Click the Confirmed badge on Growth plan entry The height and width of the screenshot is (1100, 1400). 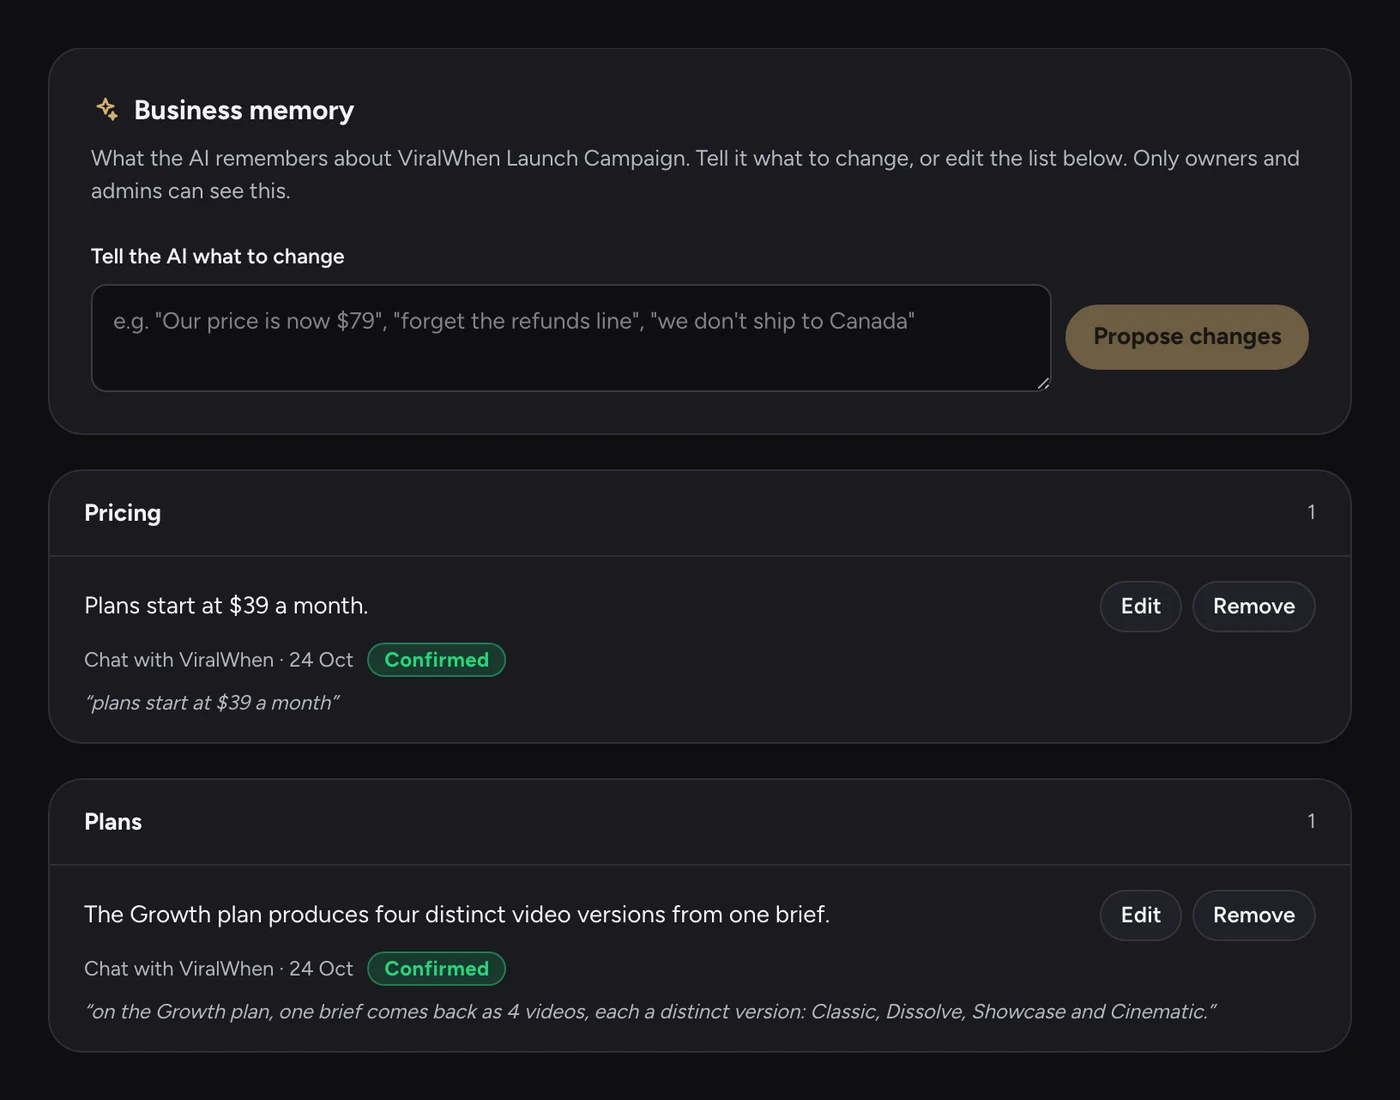[x=437, y=969]
